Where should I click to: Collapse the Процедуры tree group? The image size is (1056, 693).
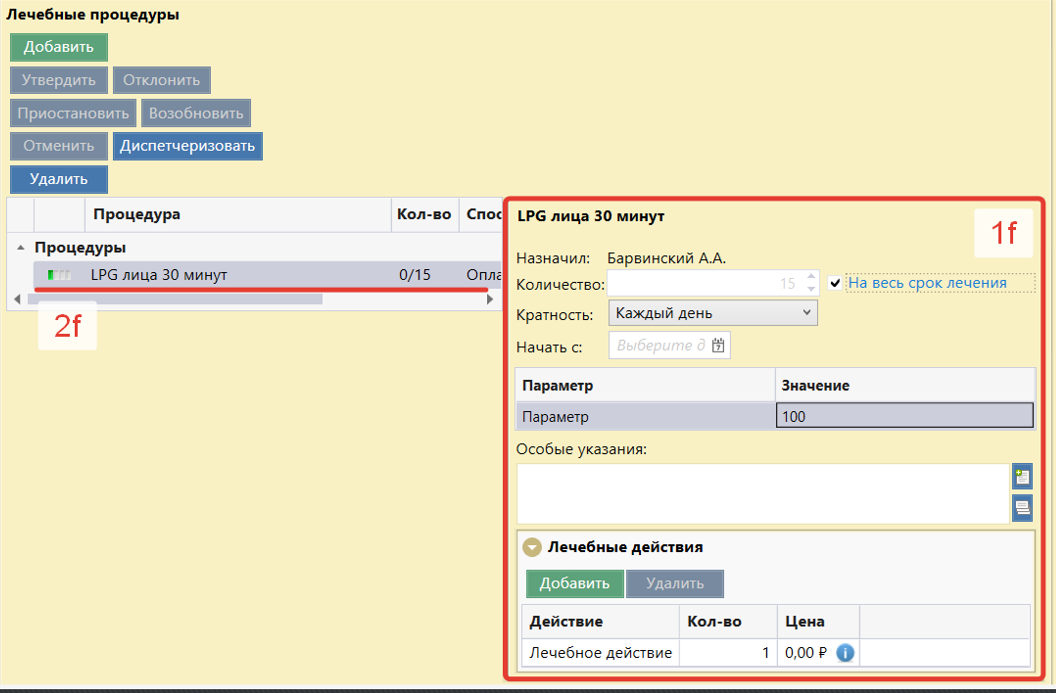(21, 247)
